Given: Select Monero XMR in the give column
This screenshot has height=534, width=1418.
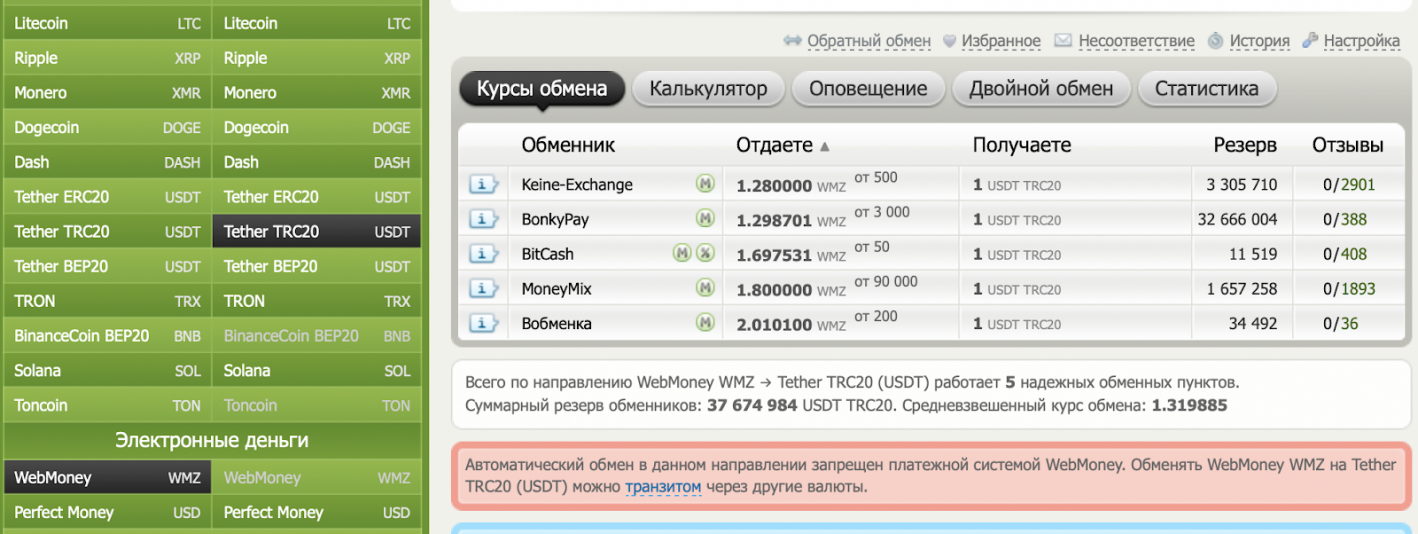Looking at the screenshot, I should coord(108,93).
